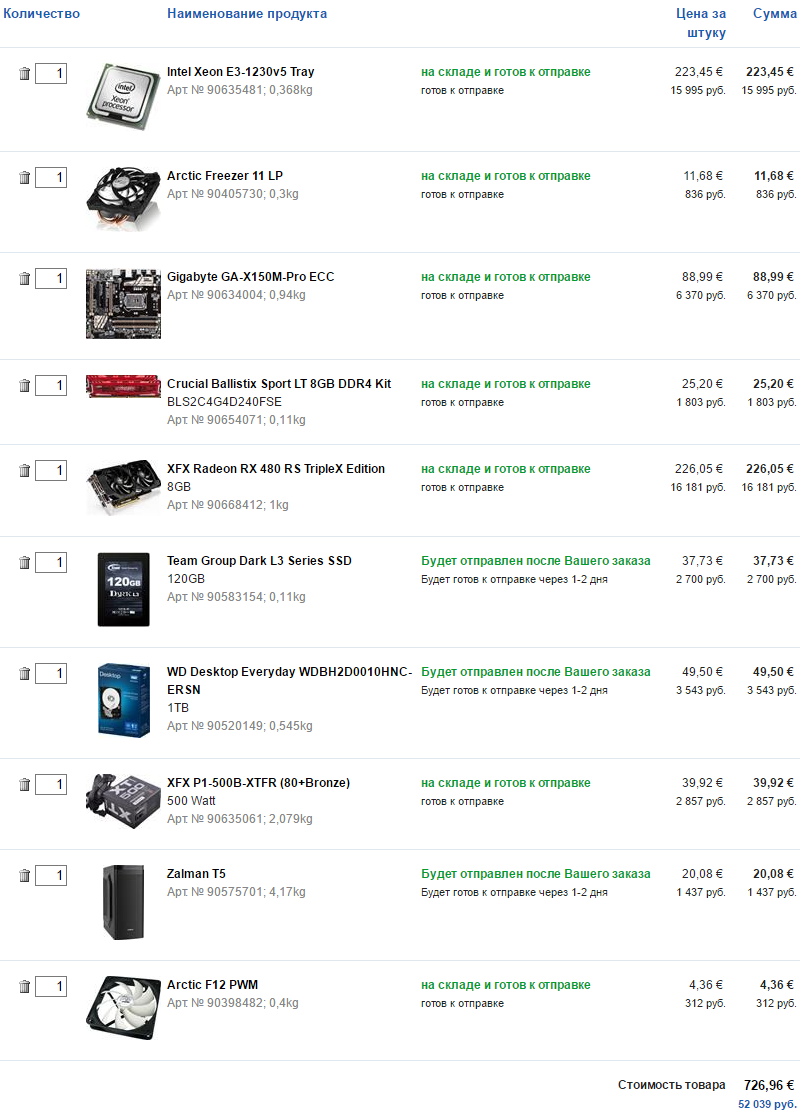Open XFX Radeon RX 480 RS product page
The width and height of the screenshot is (804, 1117).
[275, 469]
